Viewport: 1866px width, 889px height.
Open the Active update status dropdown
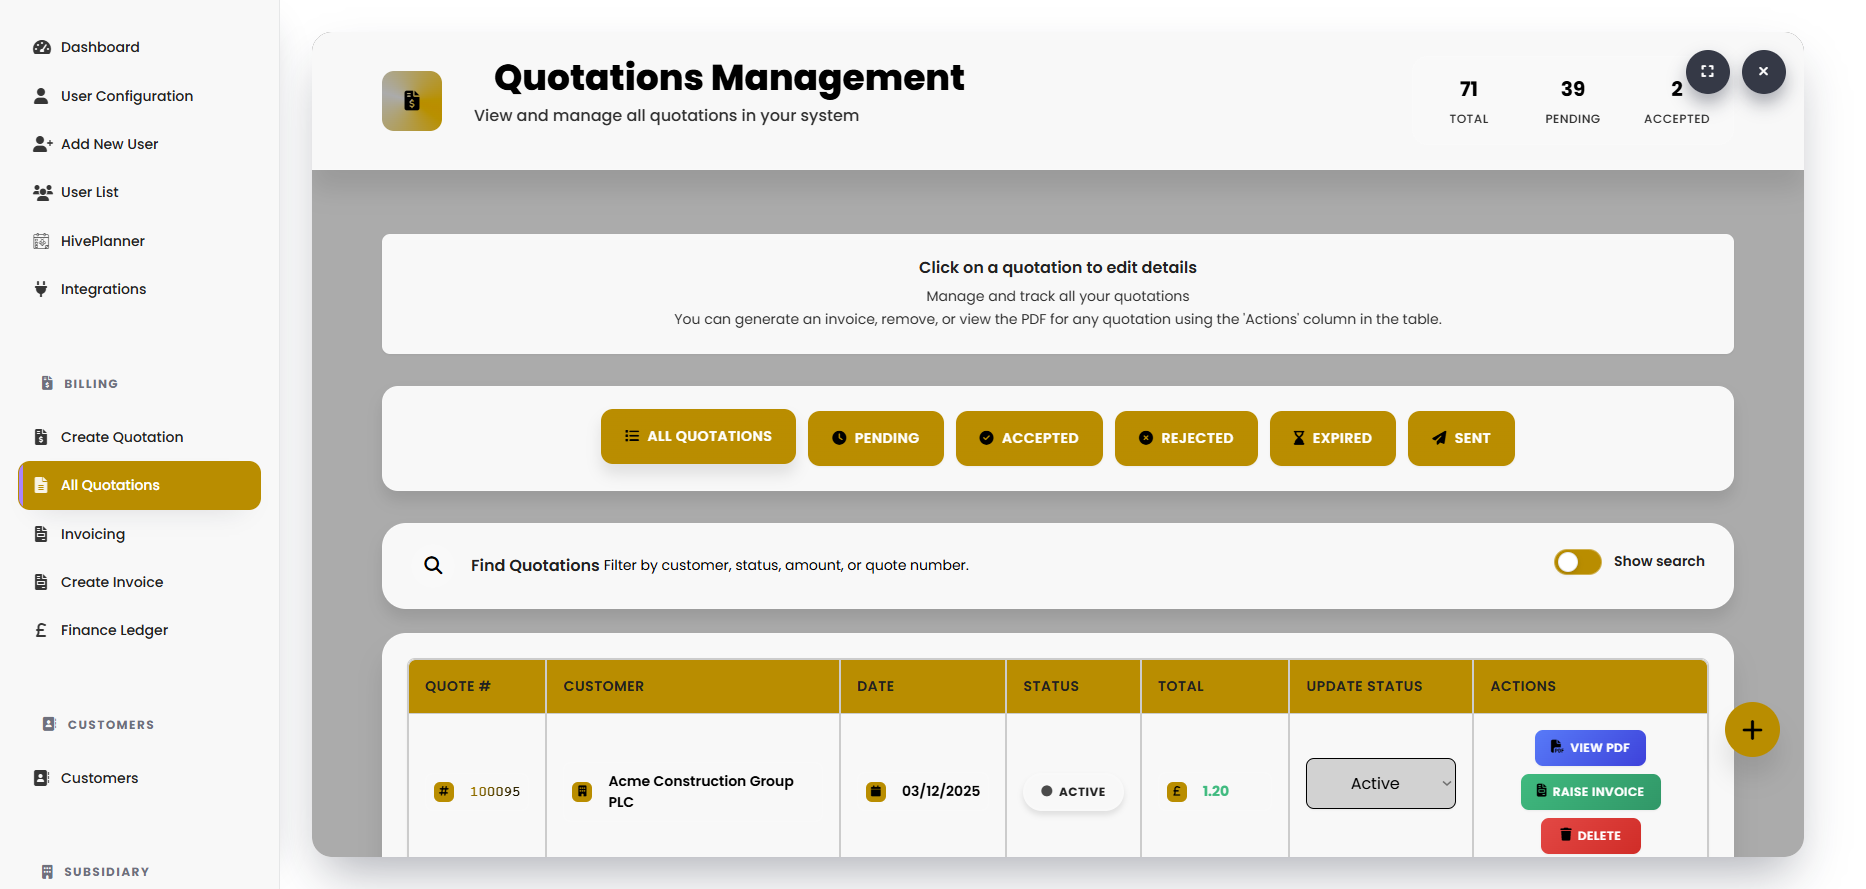1381,783
